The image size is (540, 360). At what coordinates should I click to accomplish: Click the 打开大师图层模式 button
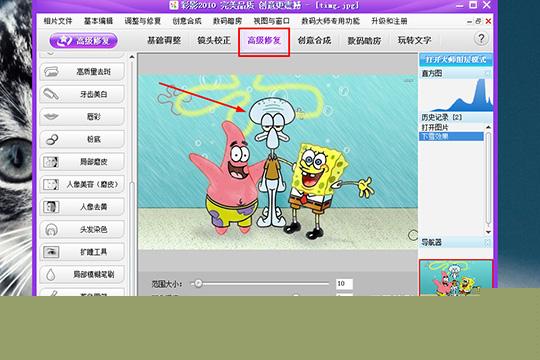click(456, 60)
